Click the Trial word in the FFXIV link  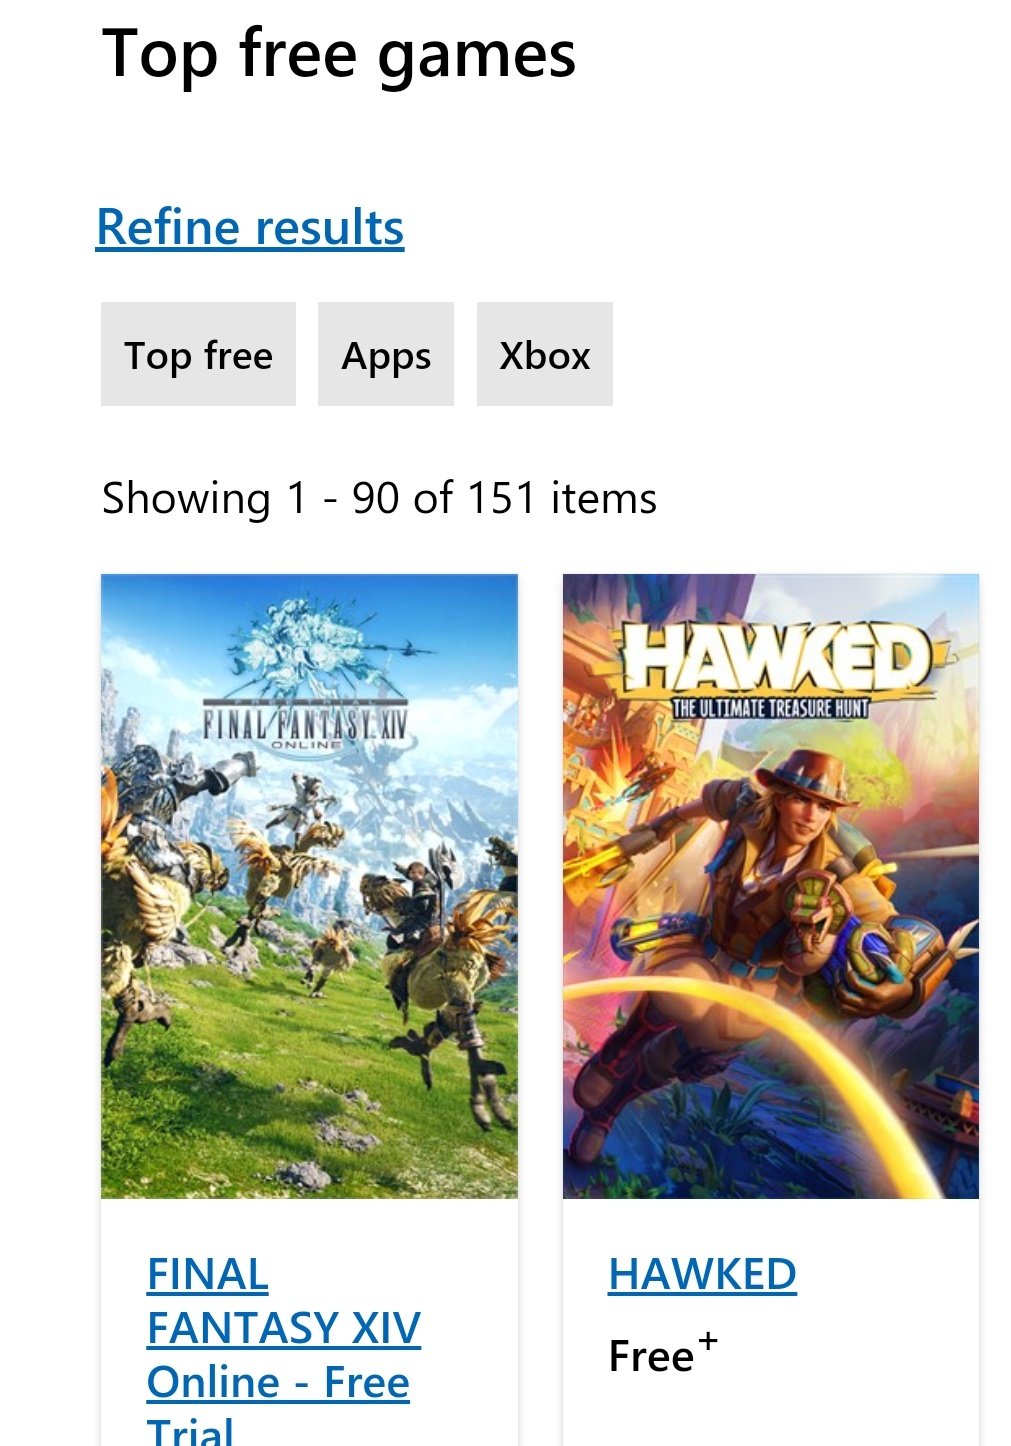190,1432
